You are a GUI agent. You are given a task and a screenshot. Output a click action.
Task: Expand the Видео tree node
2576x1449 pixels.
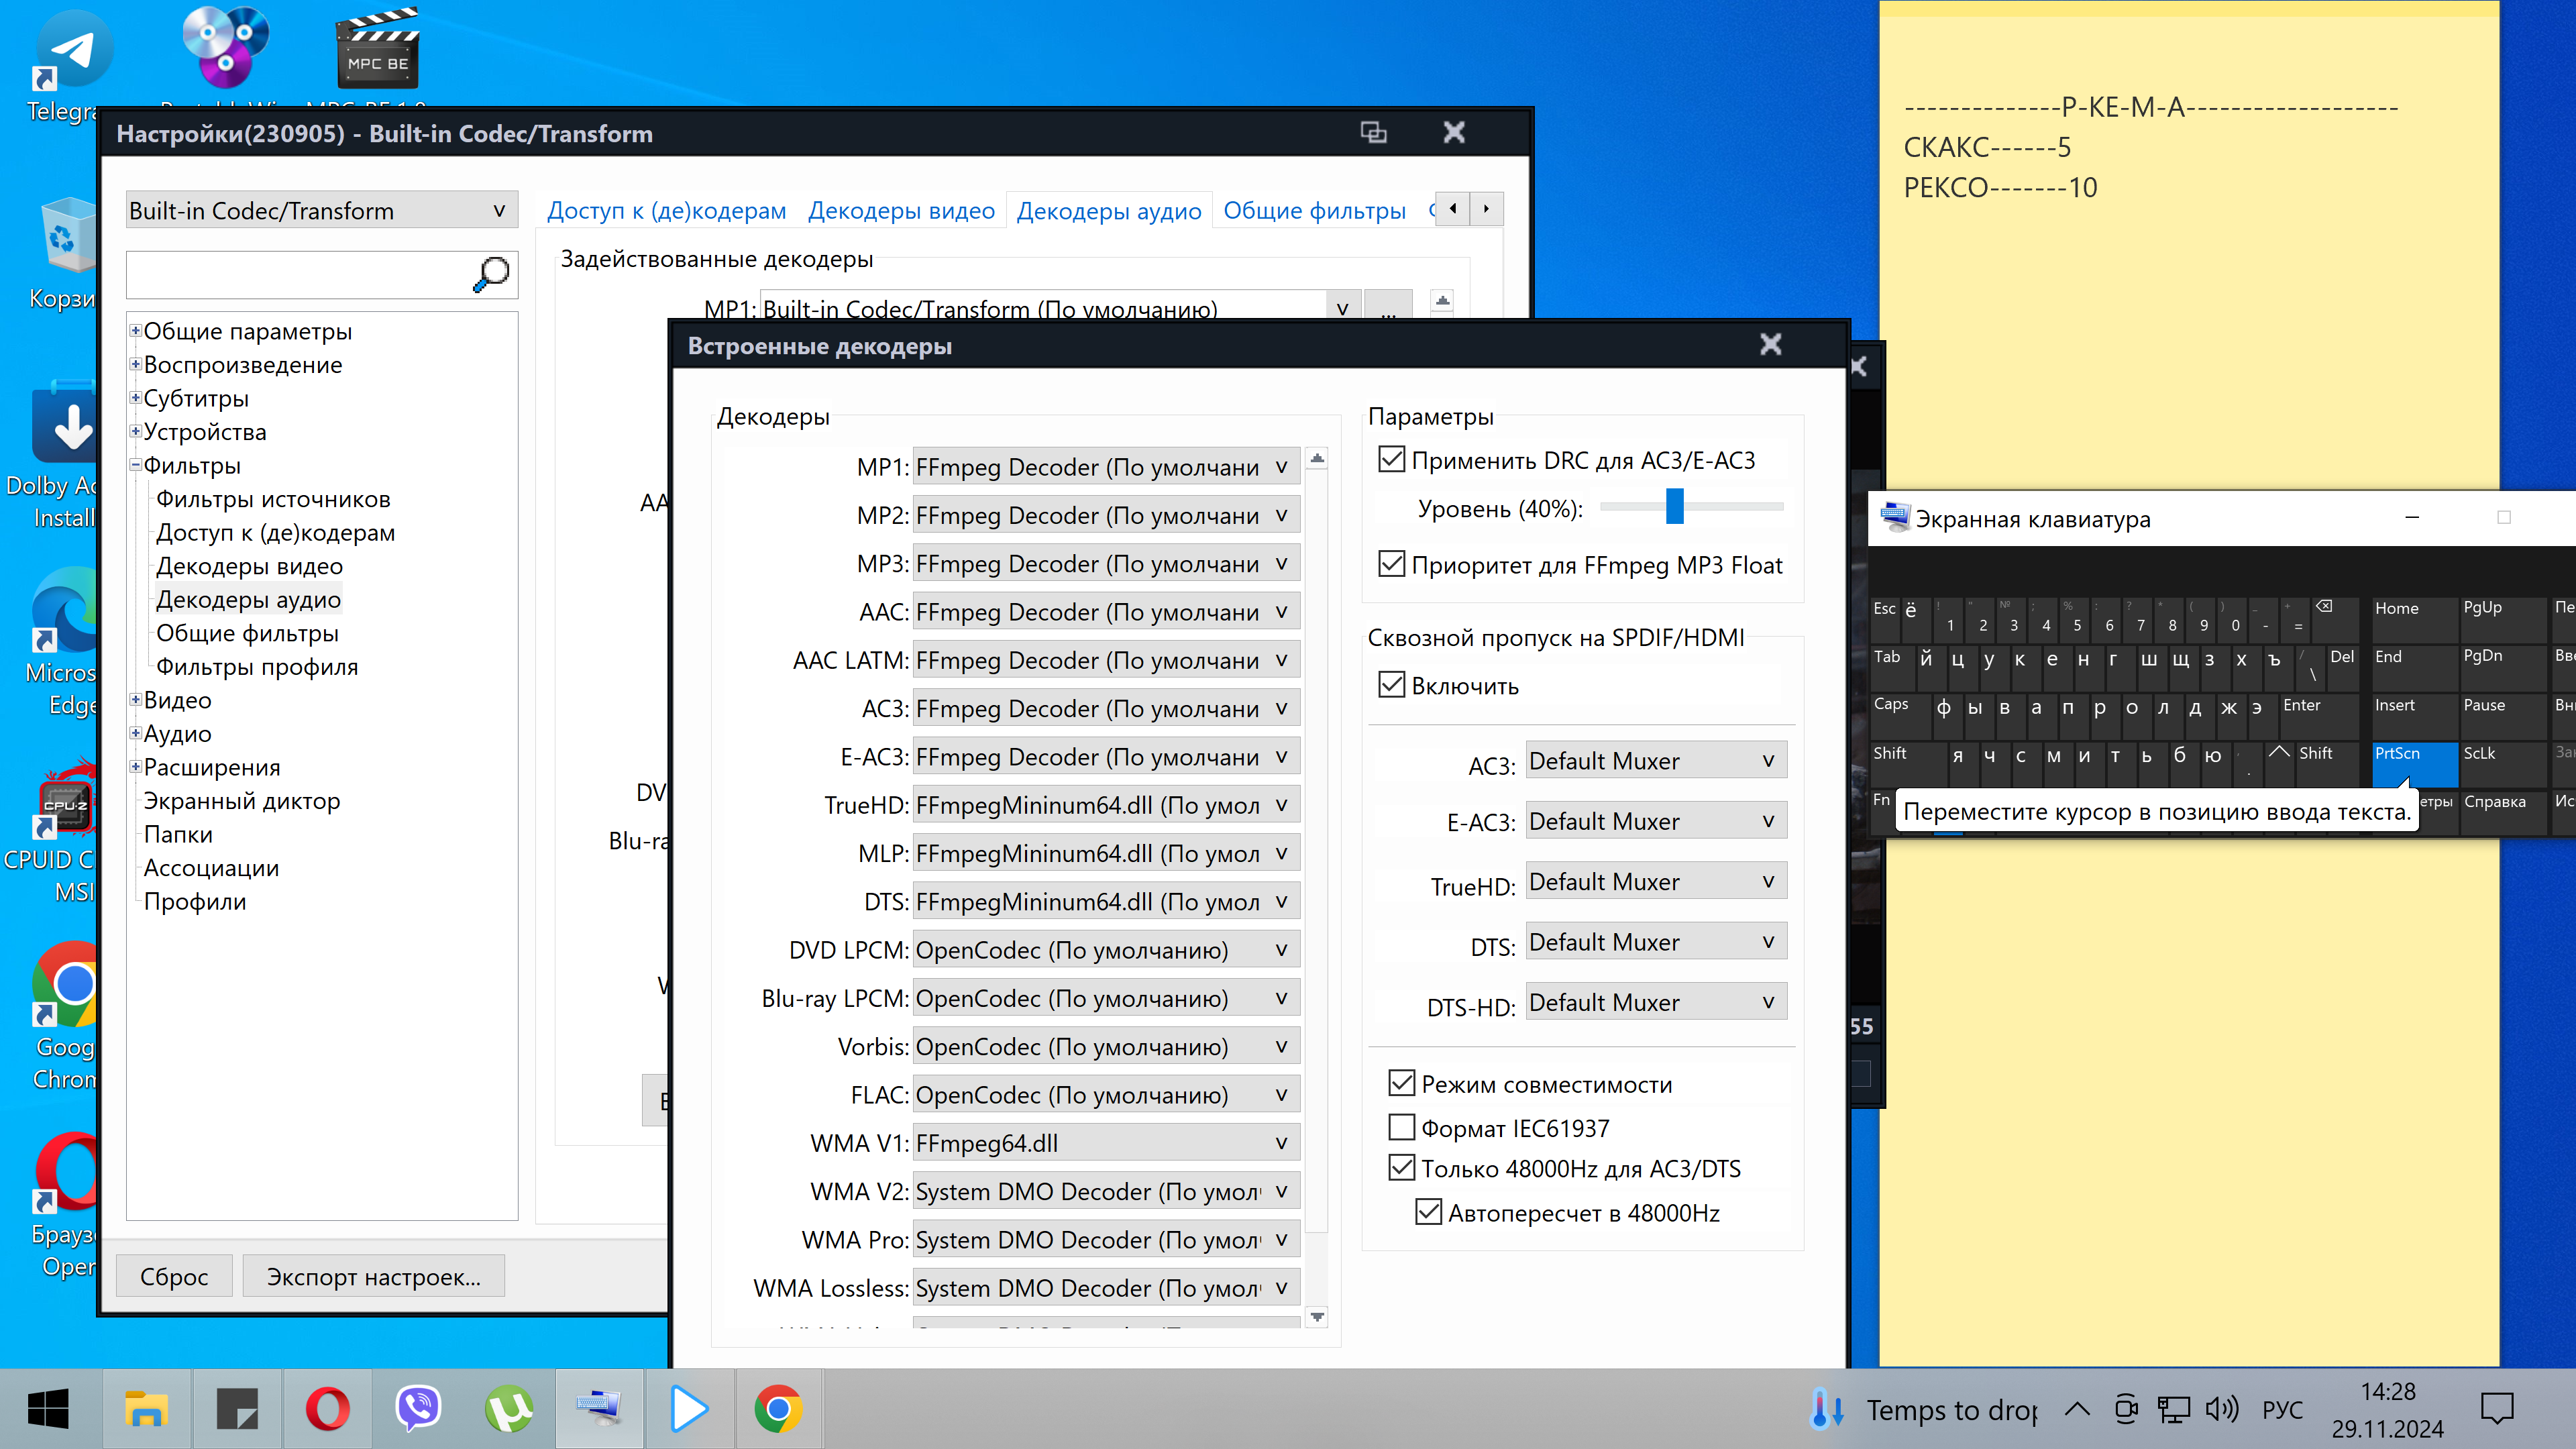click(x=136, y=700)
